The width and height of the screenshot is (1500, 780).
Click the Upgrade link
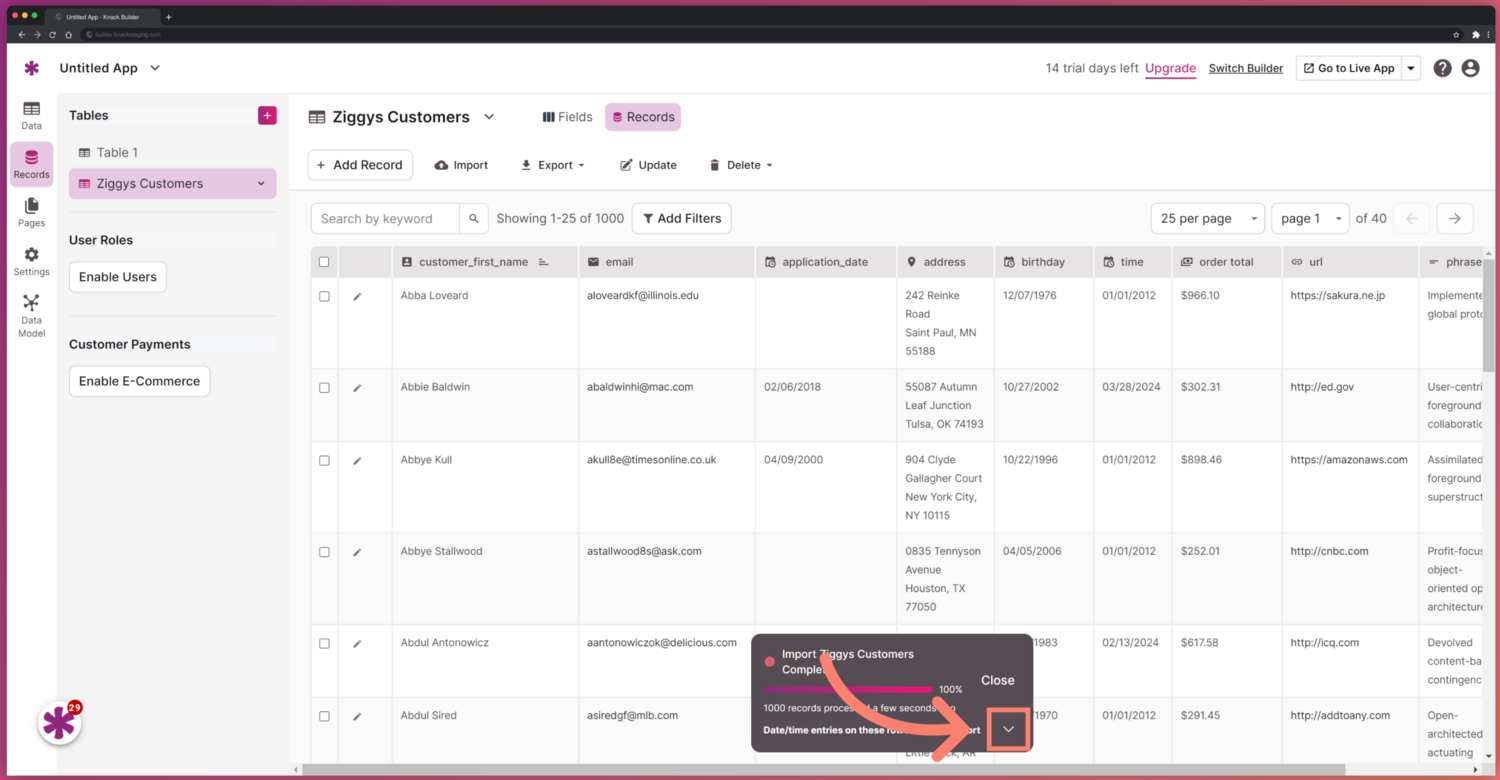click(x=1170, y=68)
